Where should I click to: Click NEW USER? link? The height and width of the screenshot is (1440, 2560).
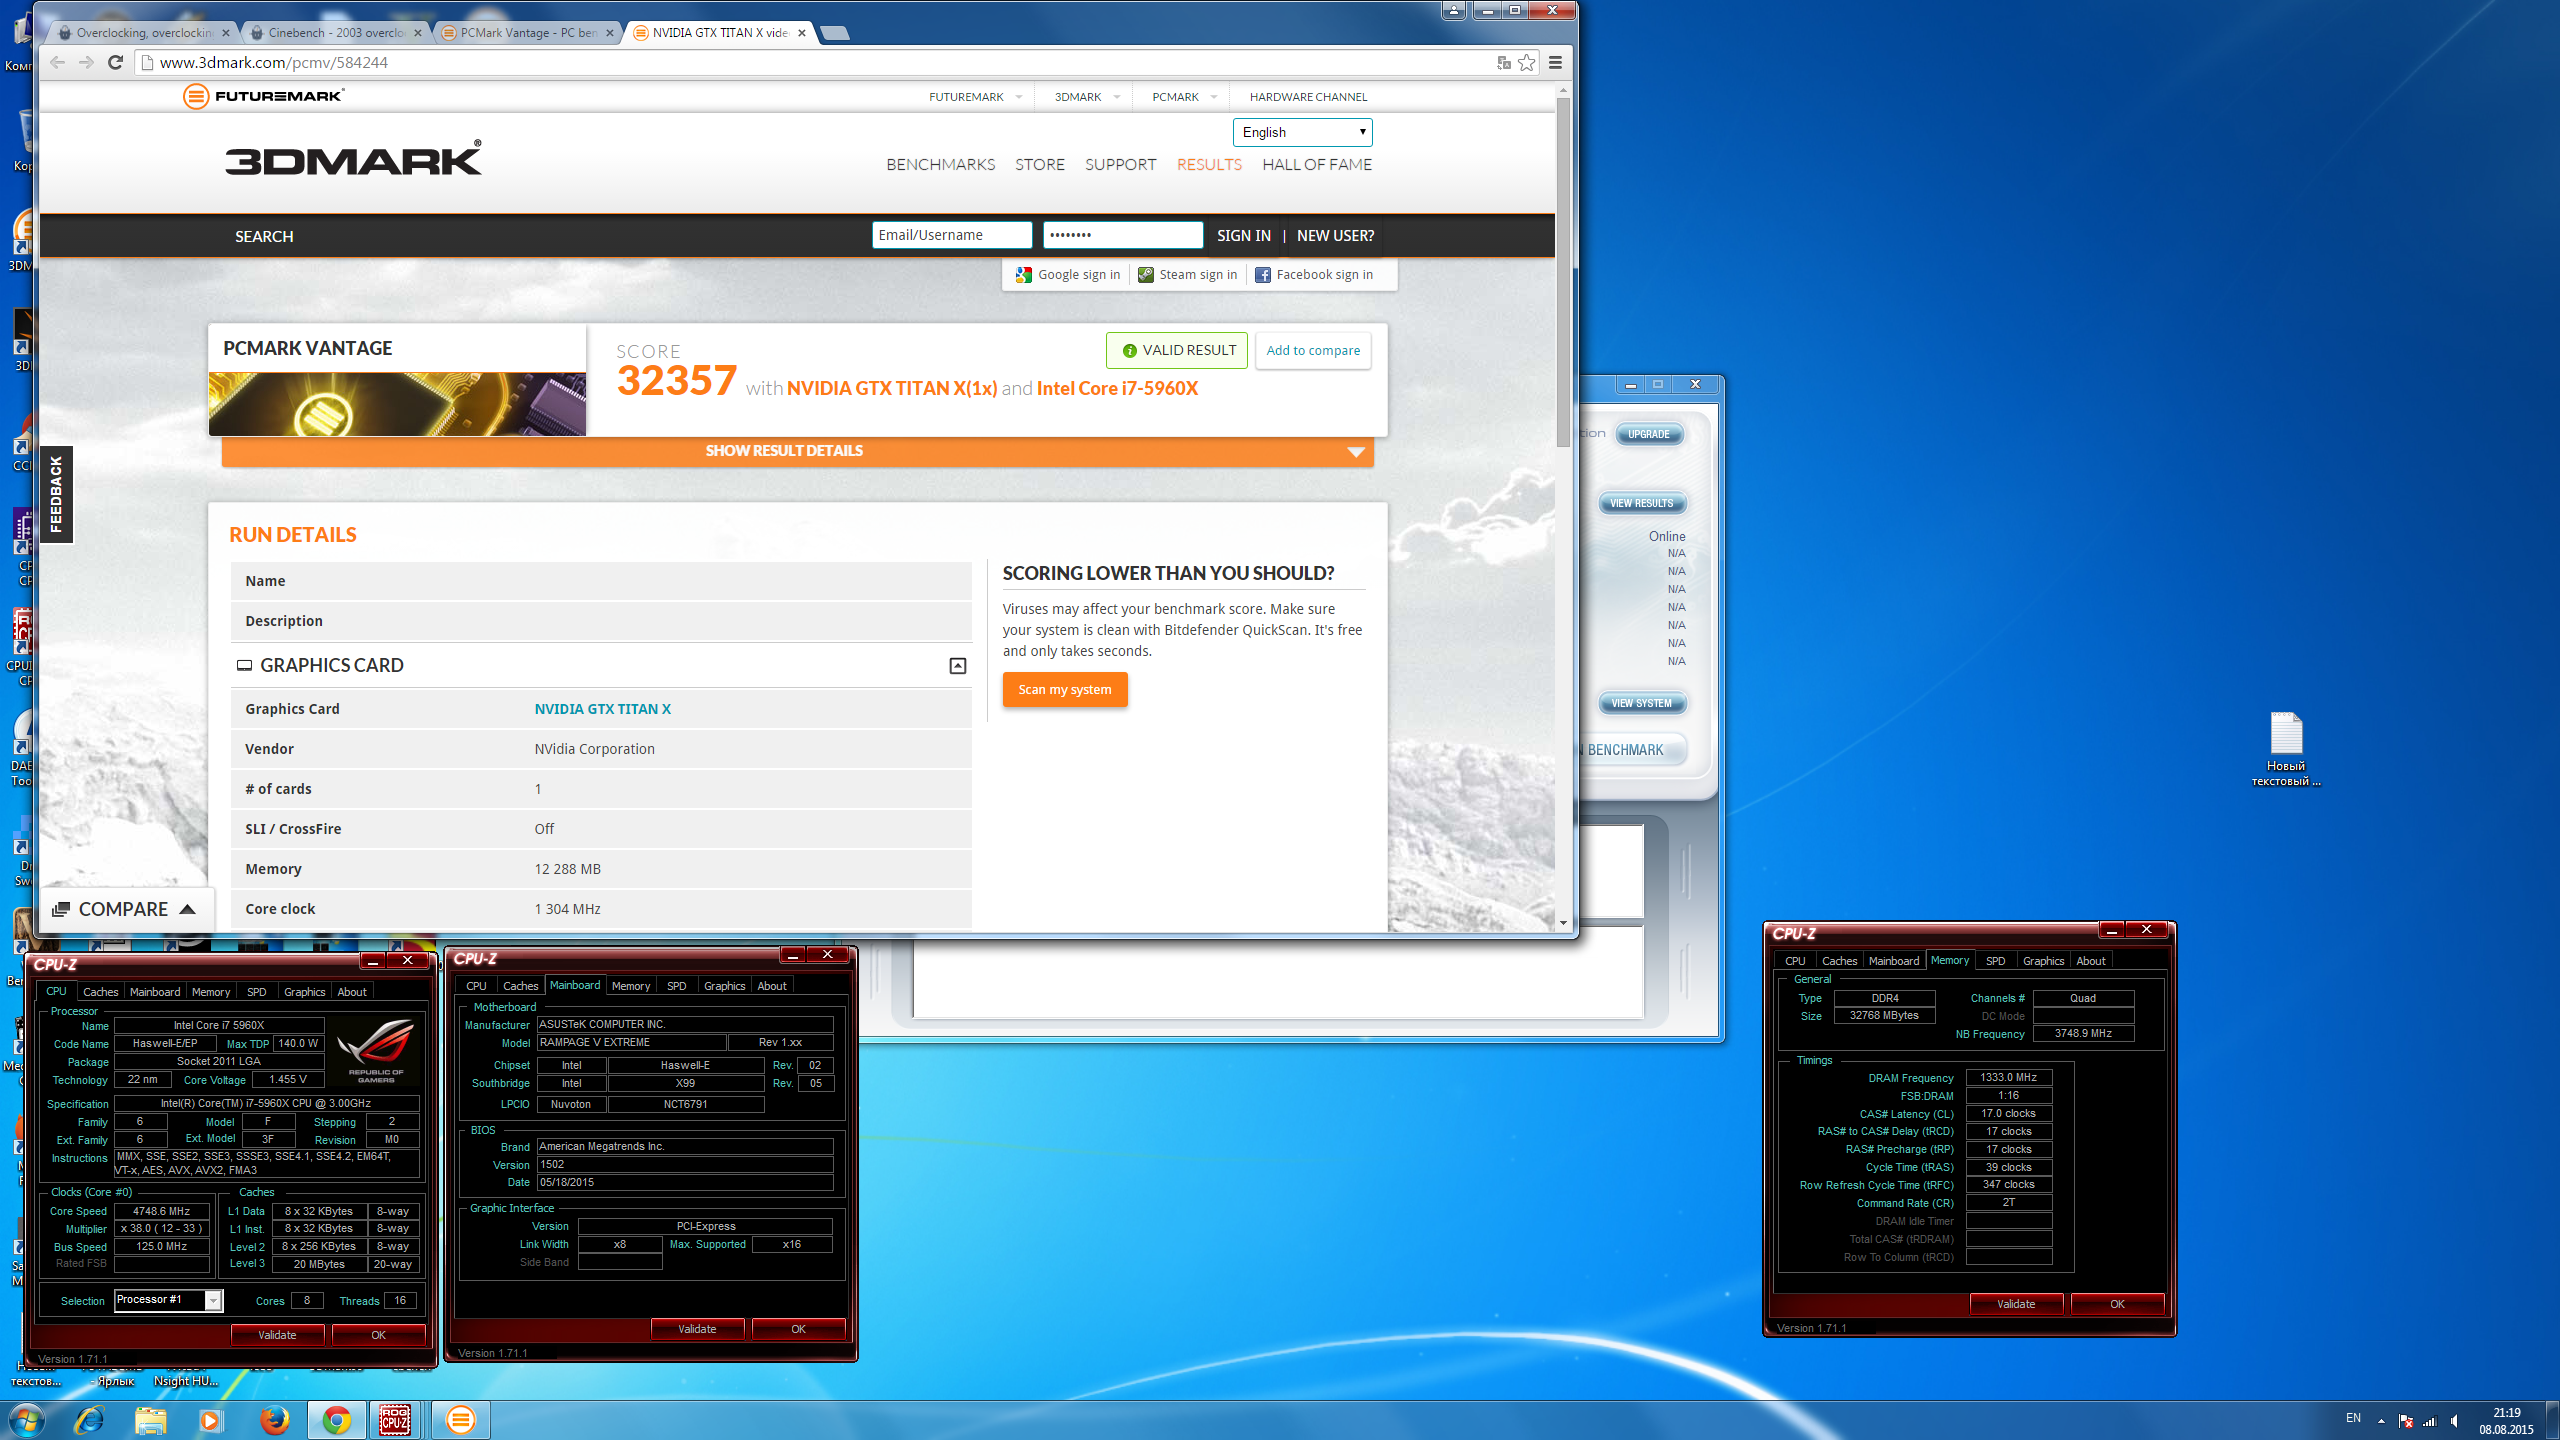coord(1335,236)
